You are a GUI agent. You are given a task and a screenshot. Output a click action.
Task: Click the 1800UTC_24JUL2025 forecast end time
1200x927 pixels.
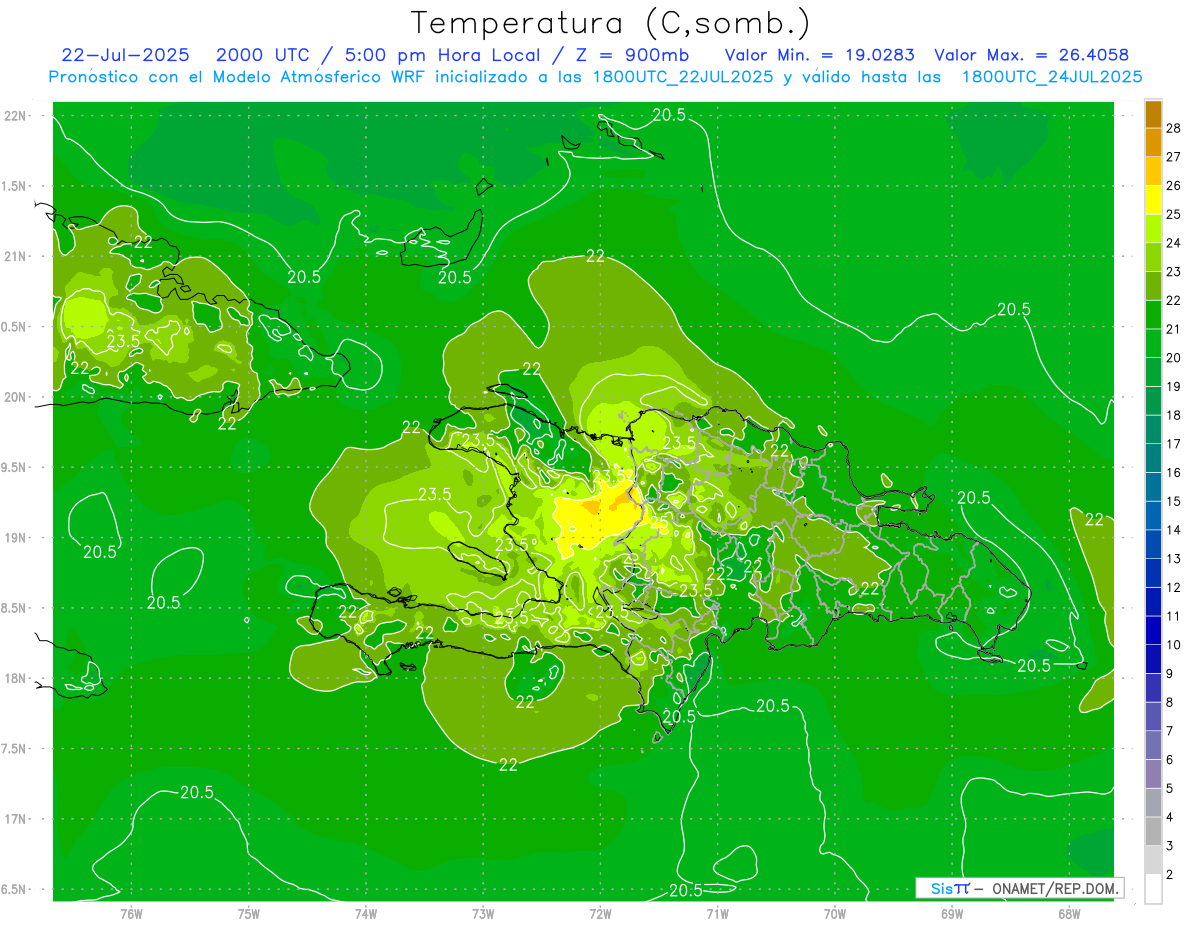pos(1052,77)
